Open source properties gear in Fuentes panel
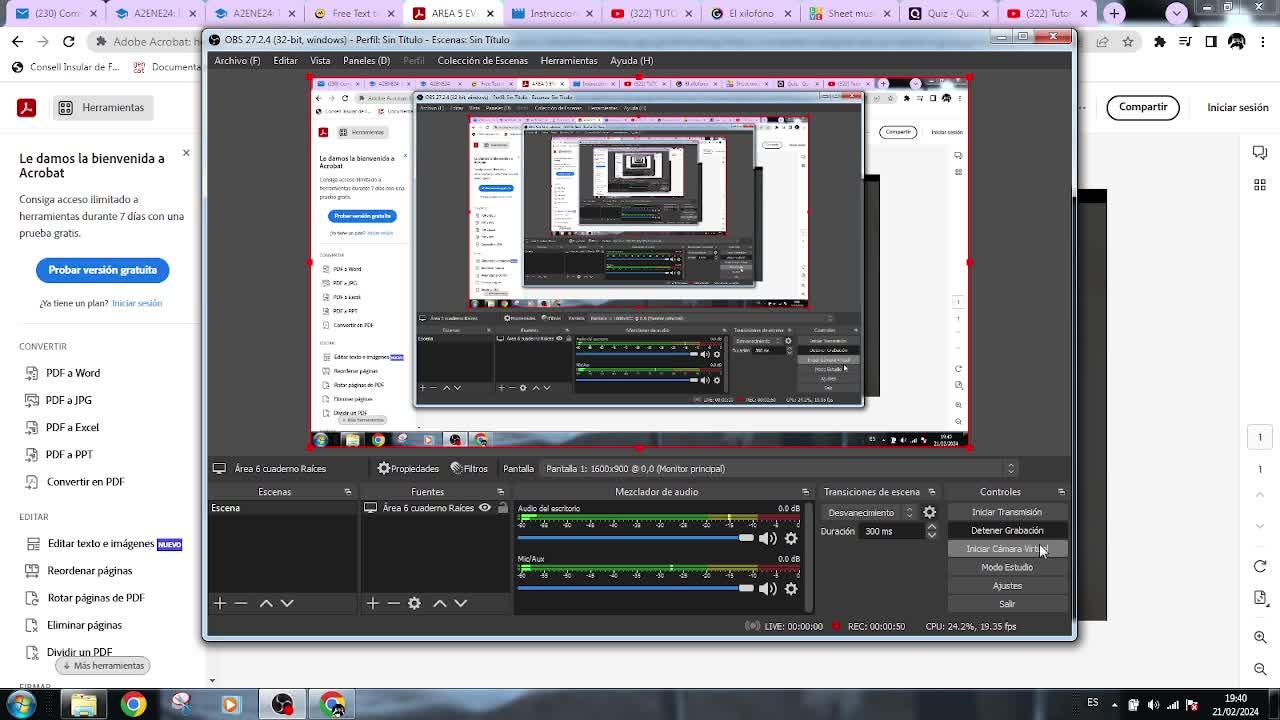Screen dimensions: 1280x720 [414, 603]
